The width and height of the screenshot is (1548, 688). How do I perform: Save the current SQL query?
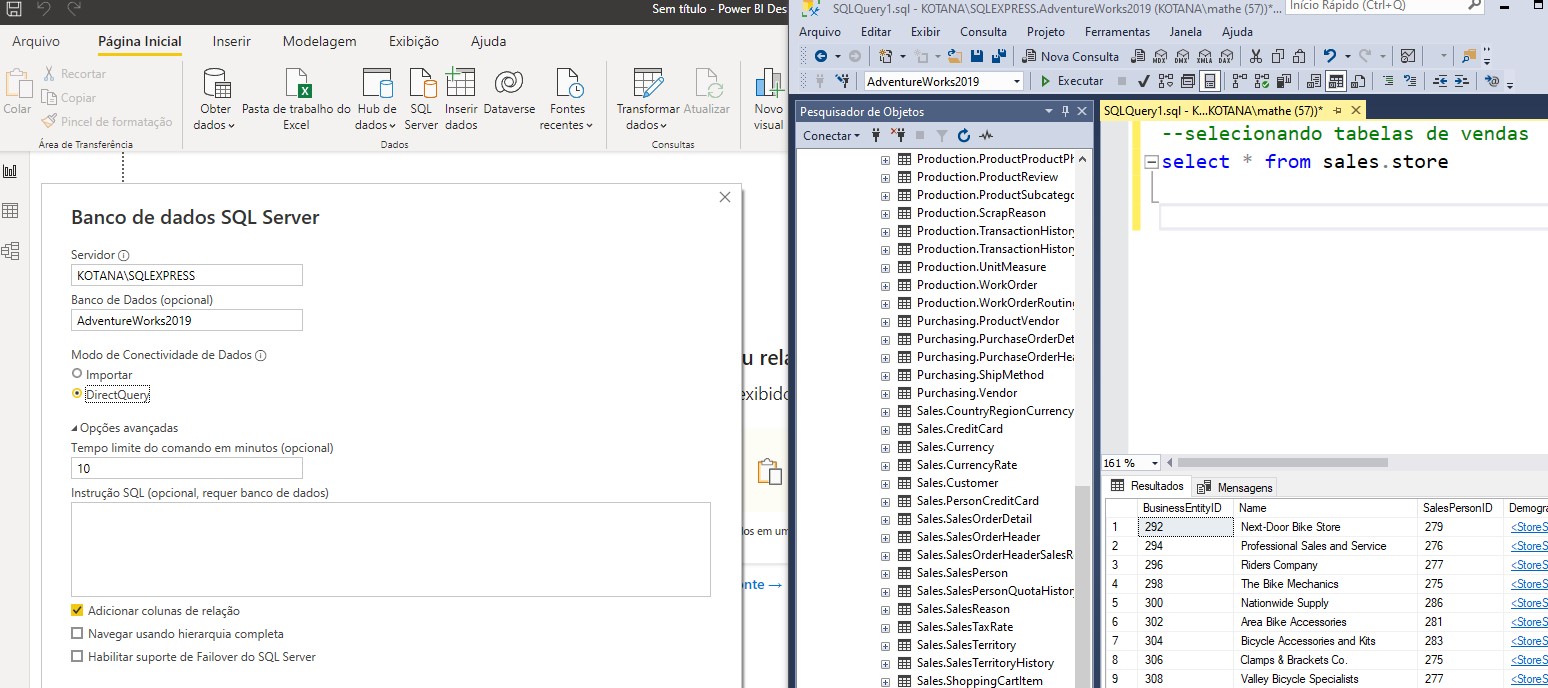coord(975,56)
